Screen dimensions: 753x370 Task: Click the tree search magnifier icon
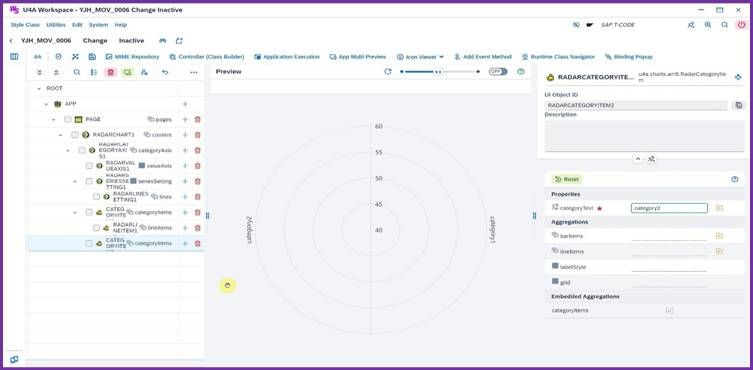(x=77, y=72)
